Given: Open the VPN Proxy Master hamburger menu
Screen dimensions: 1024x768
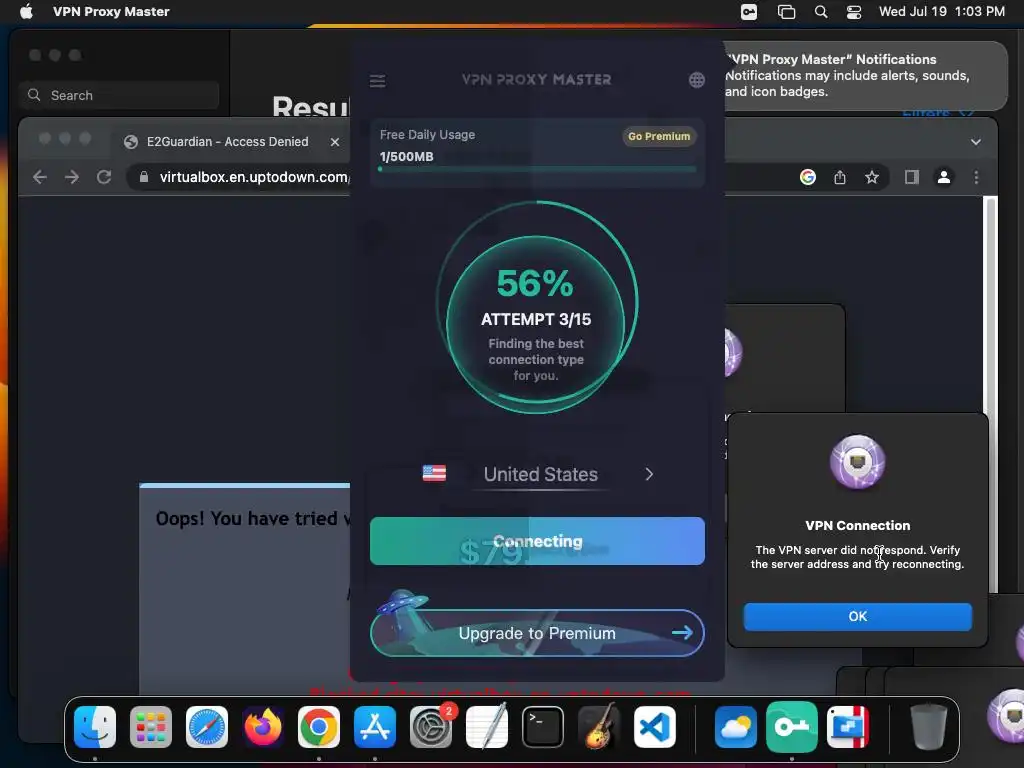Looking at the screenshot, I should point(377,81).
